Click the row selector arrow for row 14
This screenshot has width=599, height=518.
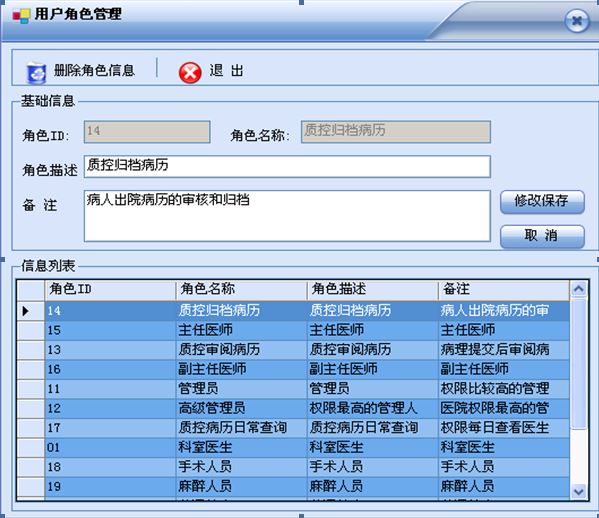(x=31, y=311)
